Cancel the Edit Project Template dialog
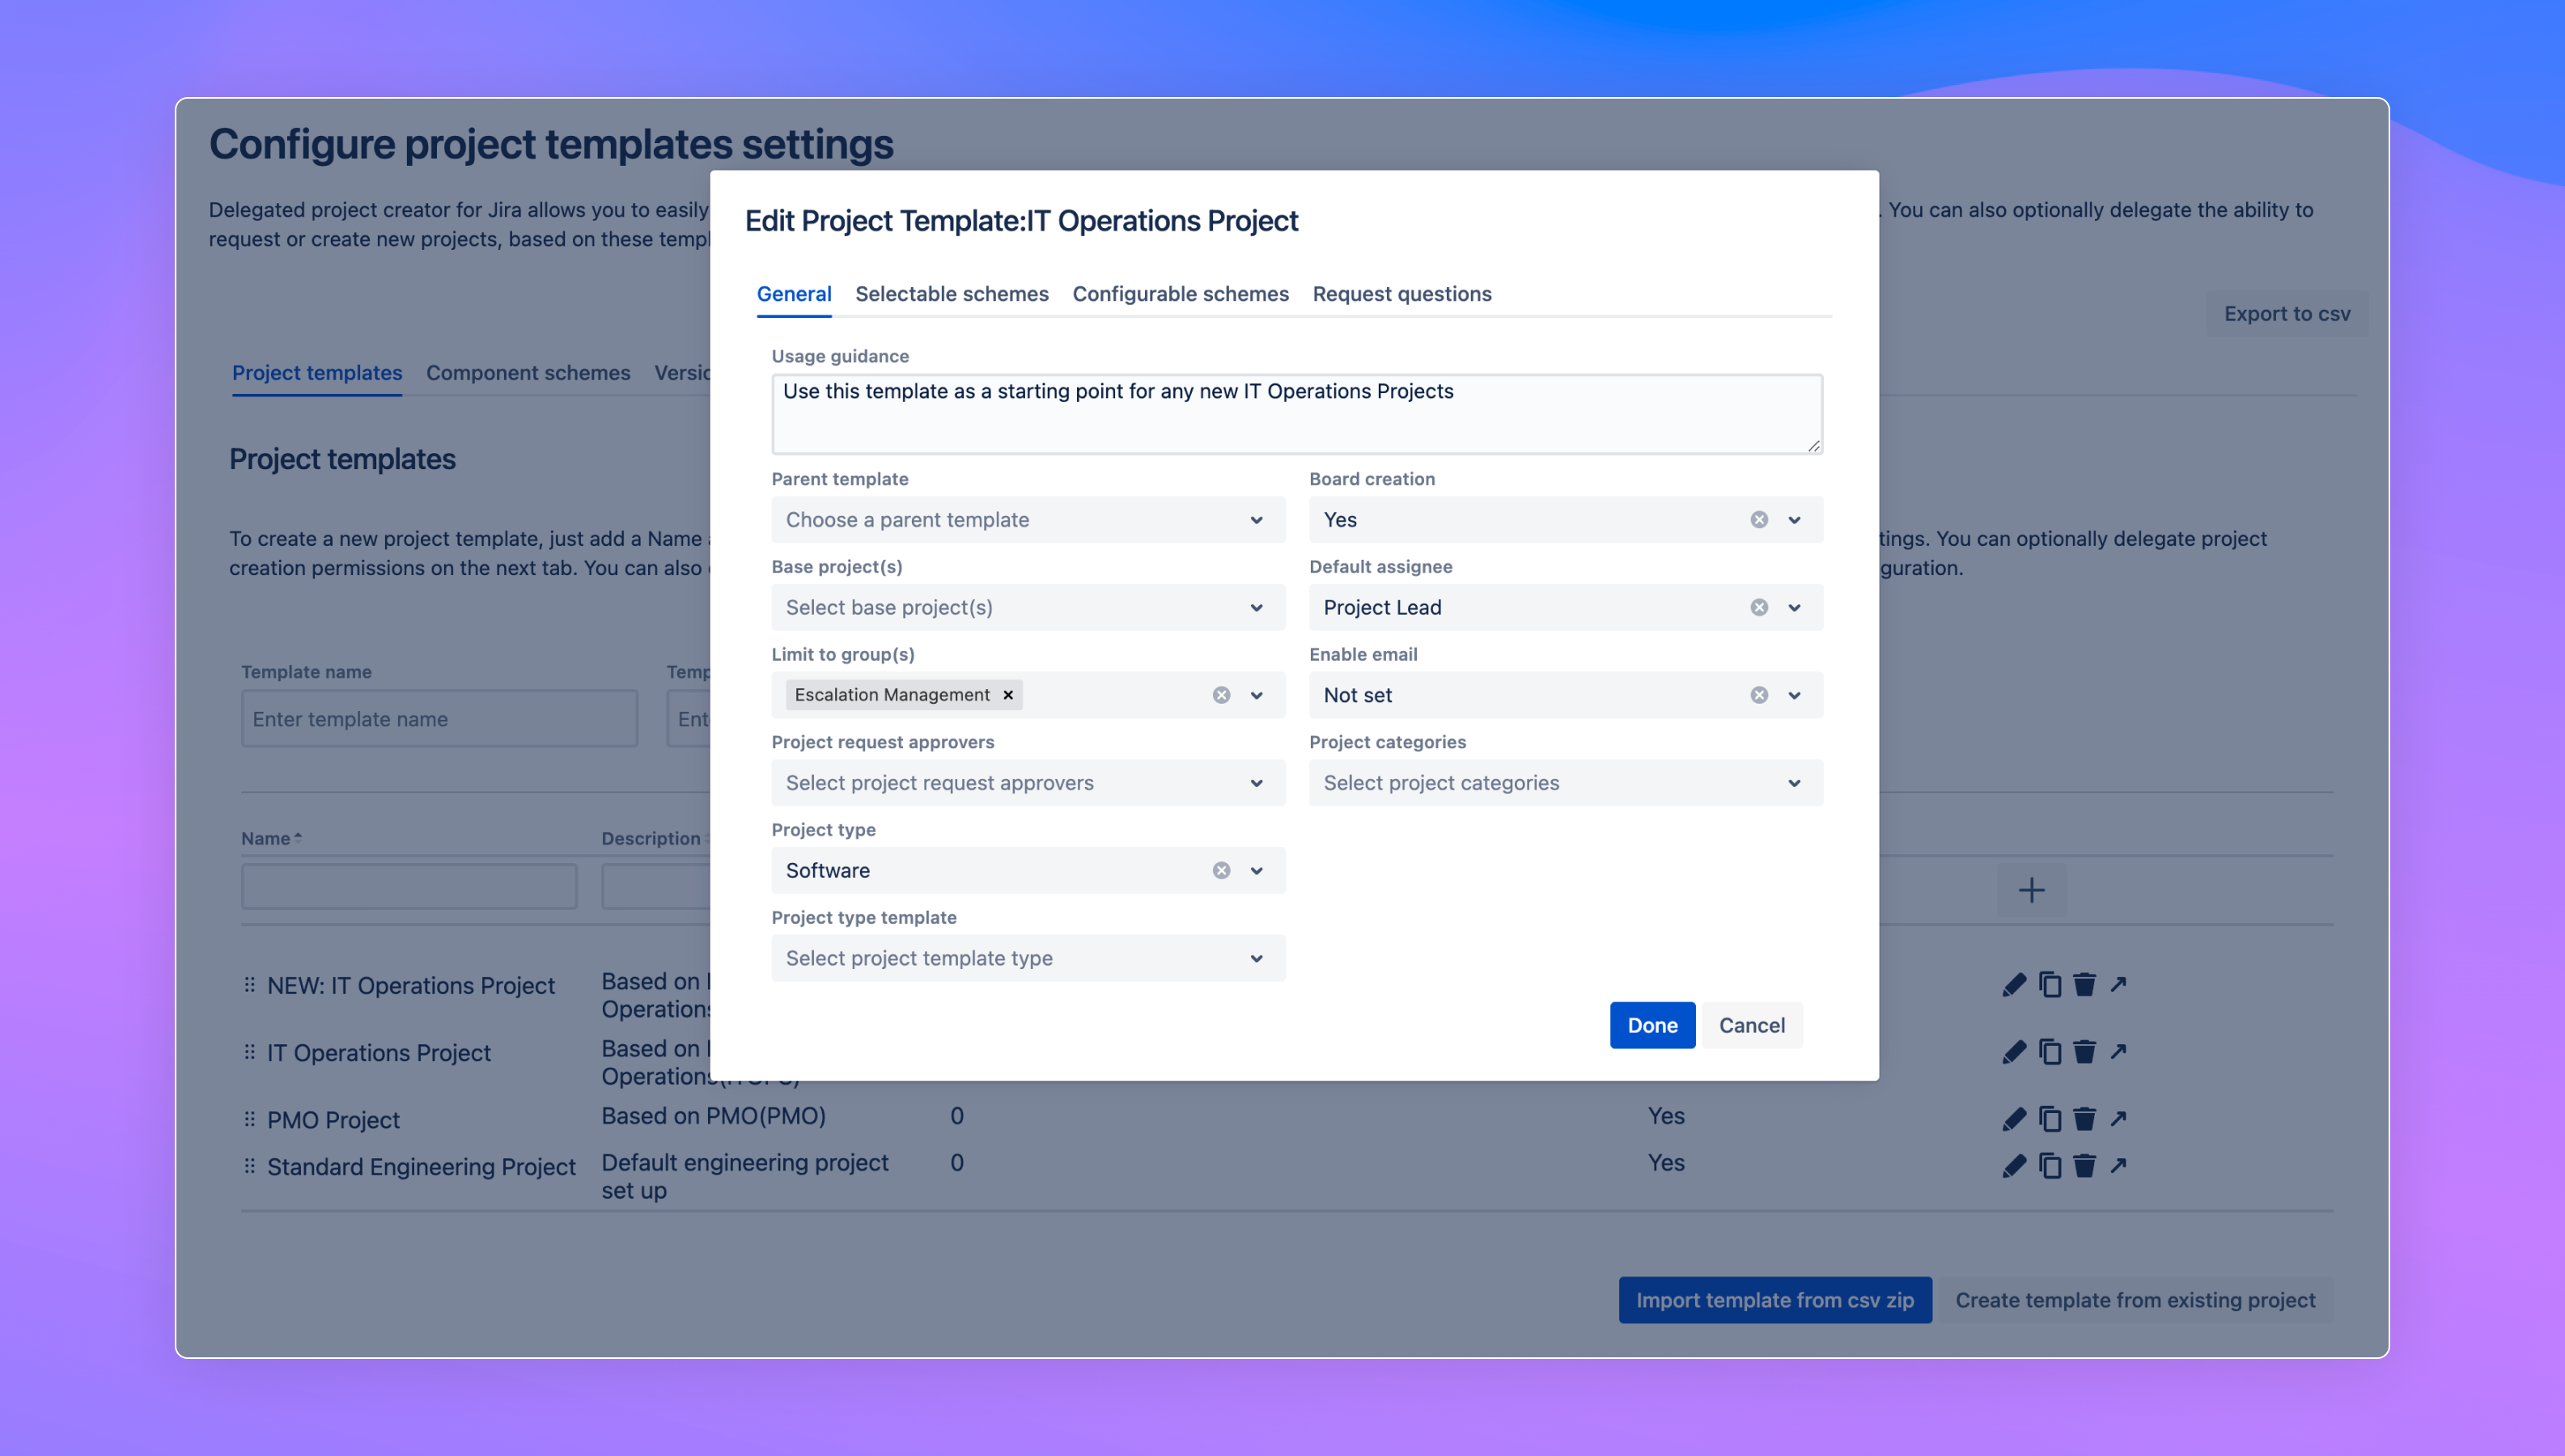The image size is (2565, 1456). coord(1751,1025)
